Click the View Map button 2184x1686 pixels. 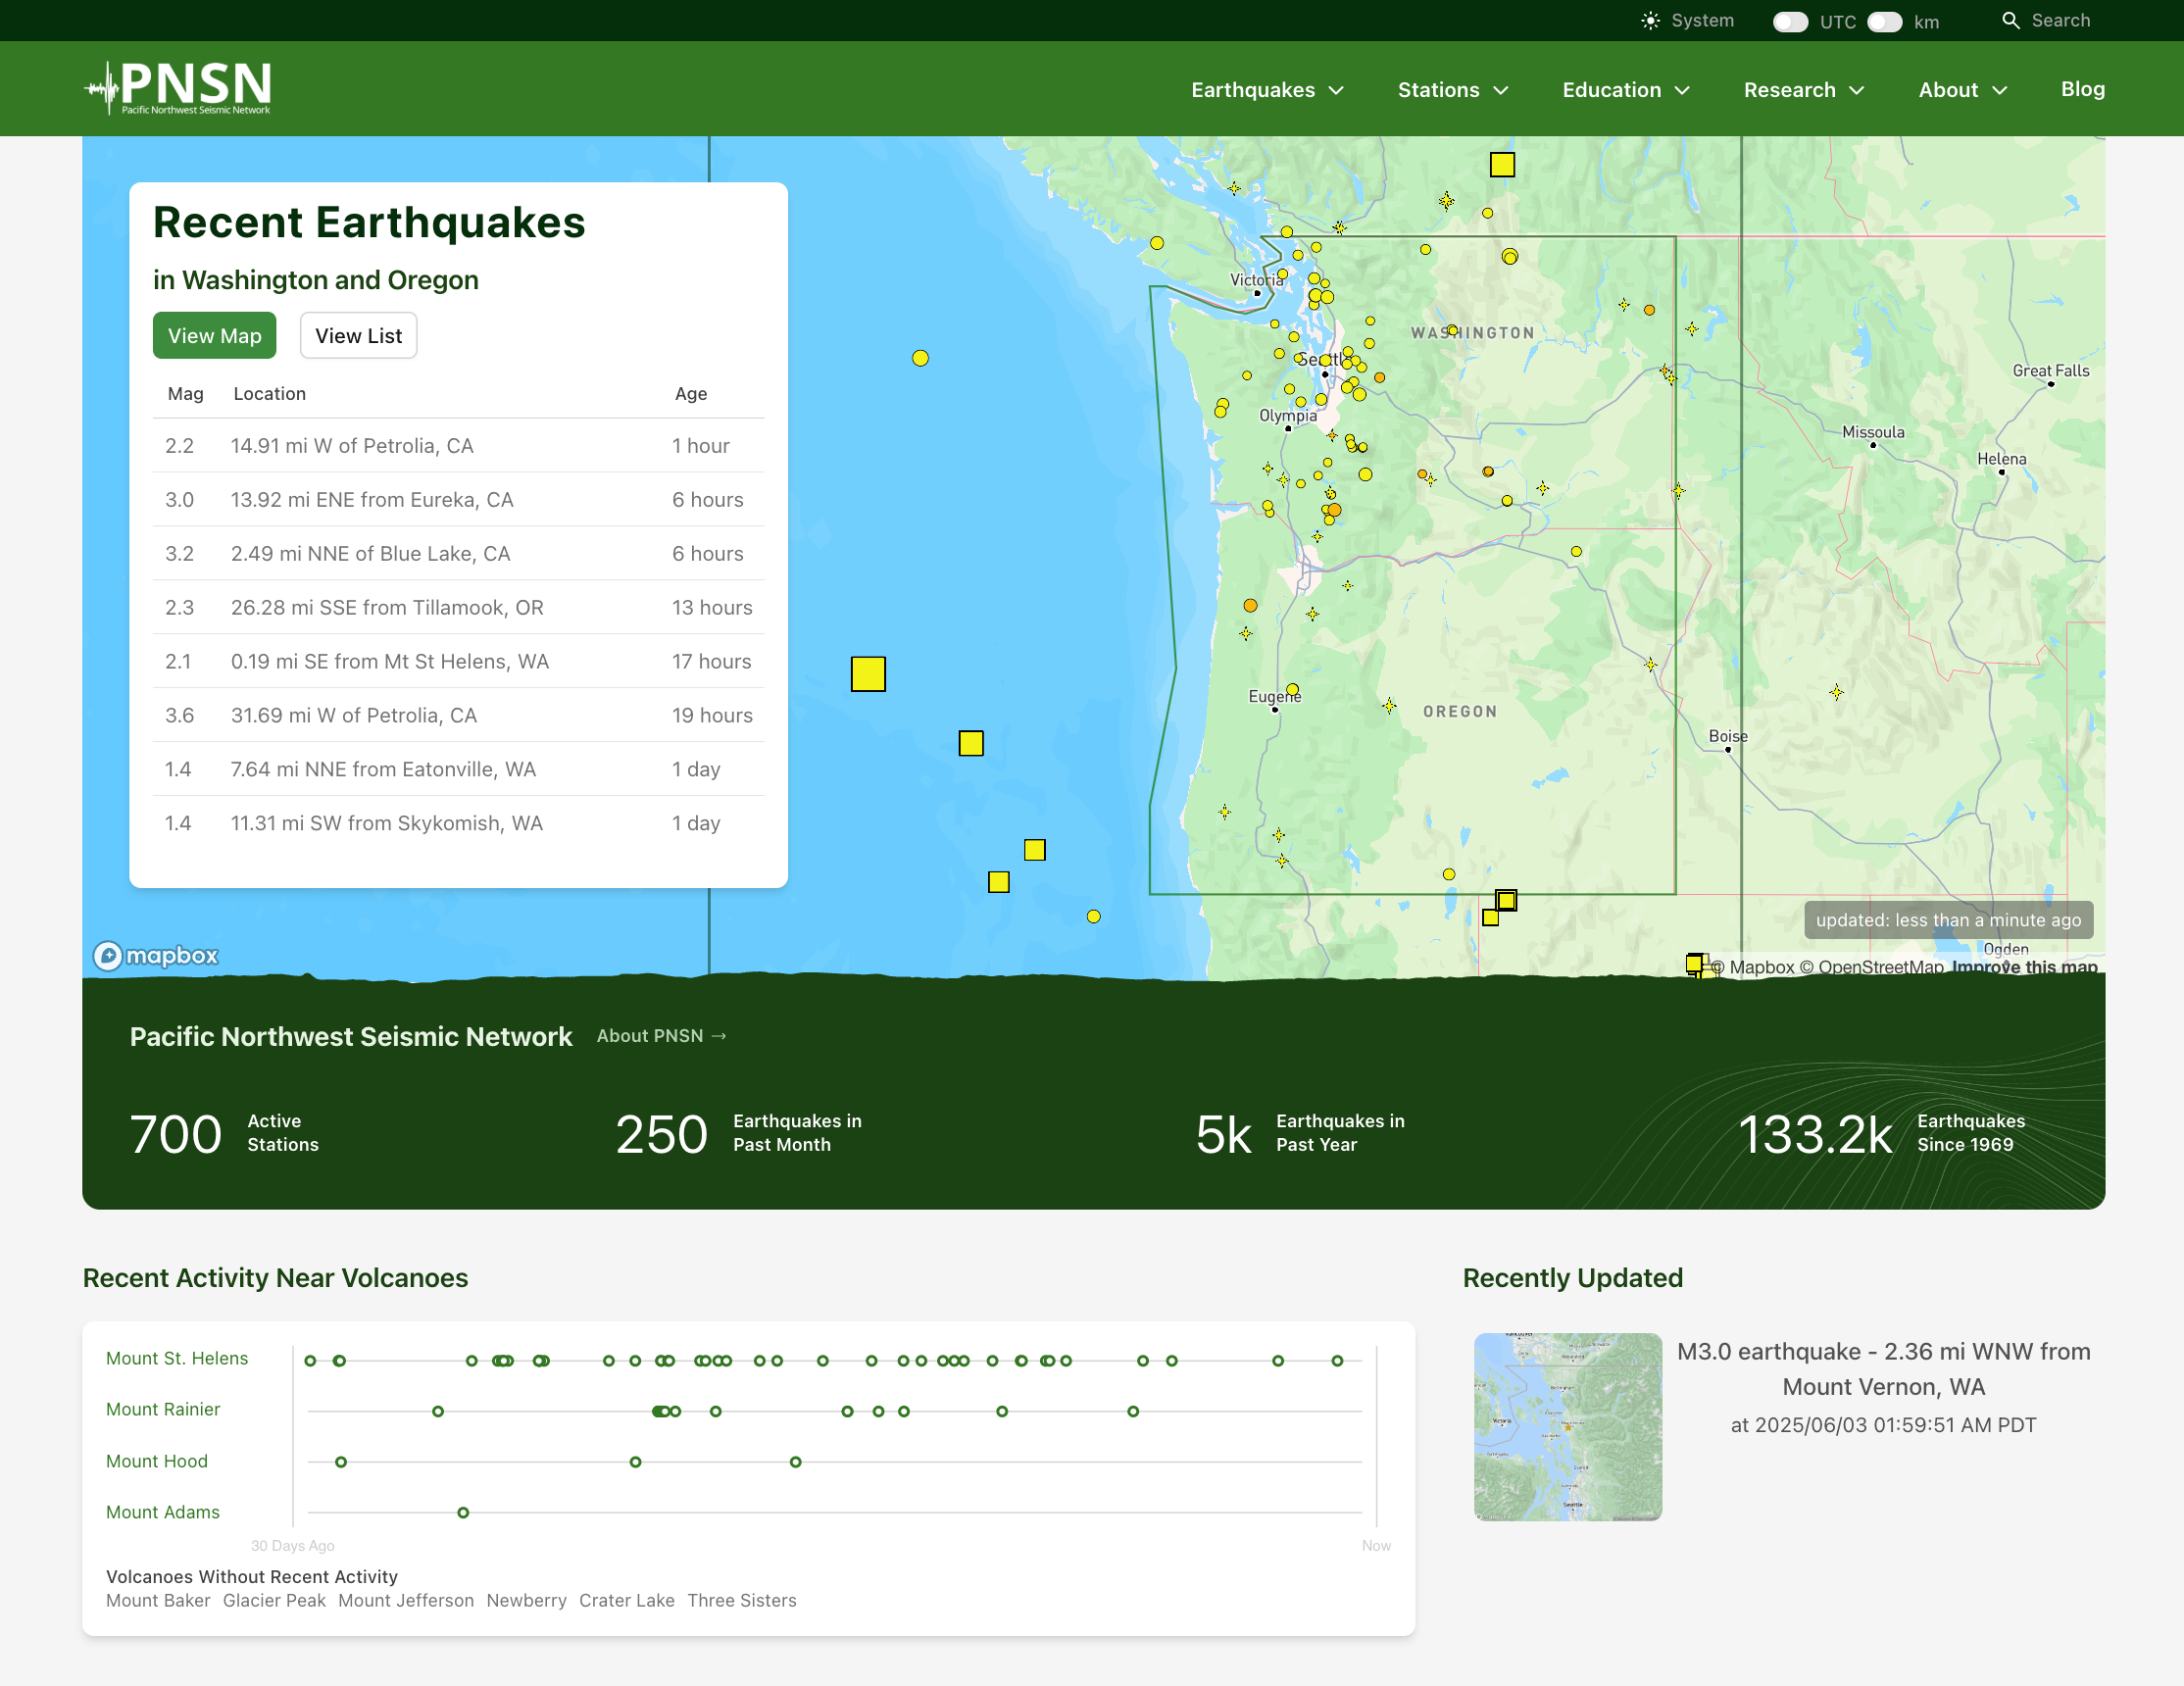214,336
